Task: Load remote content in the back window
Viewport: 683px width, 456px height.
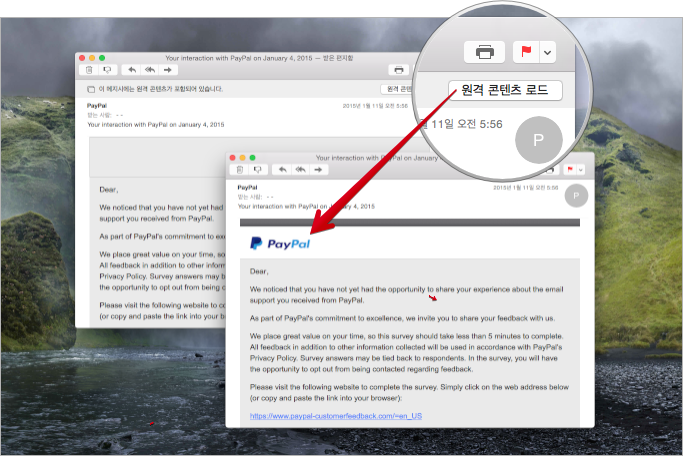Action: pos(398,89)
